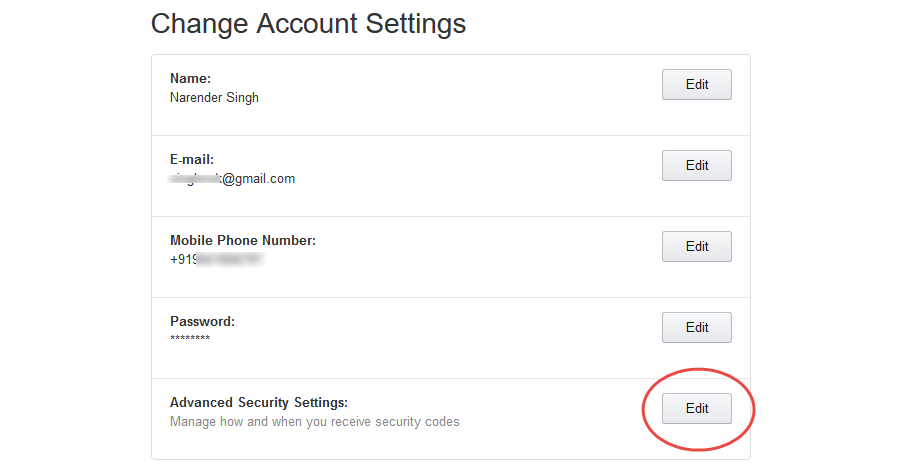This screenshot has width=902, height=470.
Task: Click the "Mobile Phone Number:" label
Action: 243,240
